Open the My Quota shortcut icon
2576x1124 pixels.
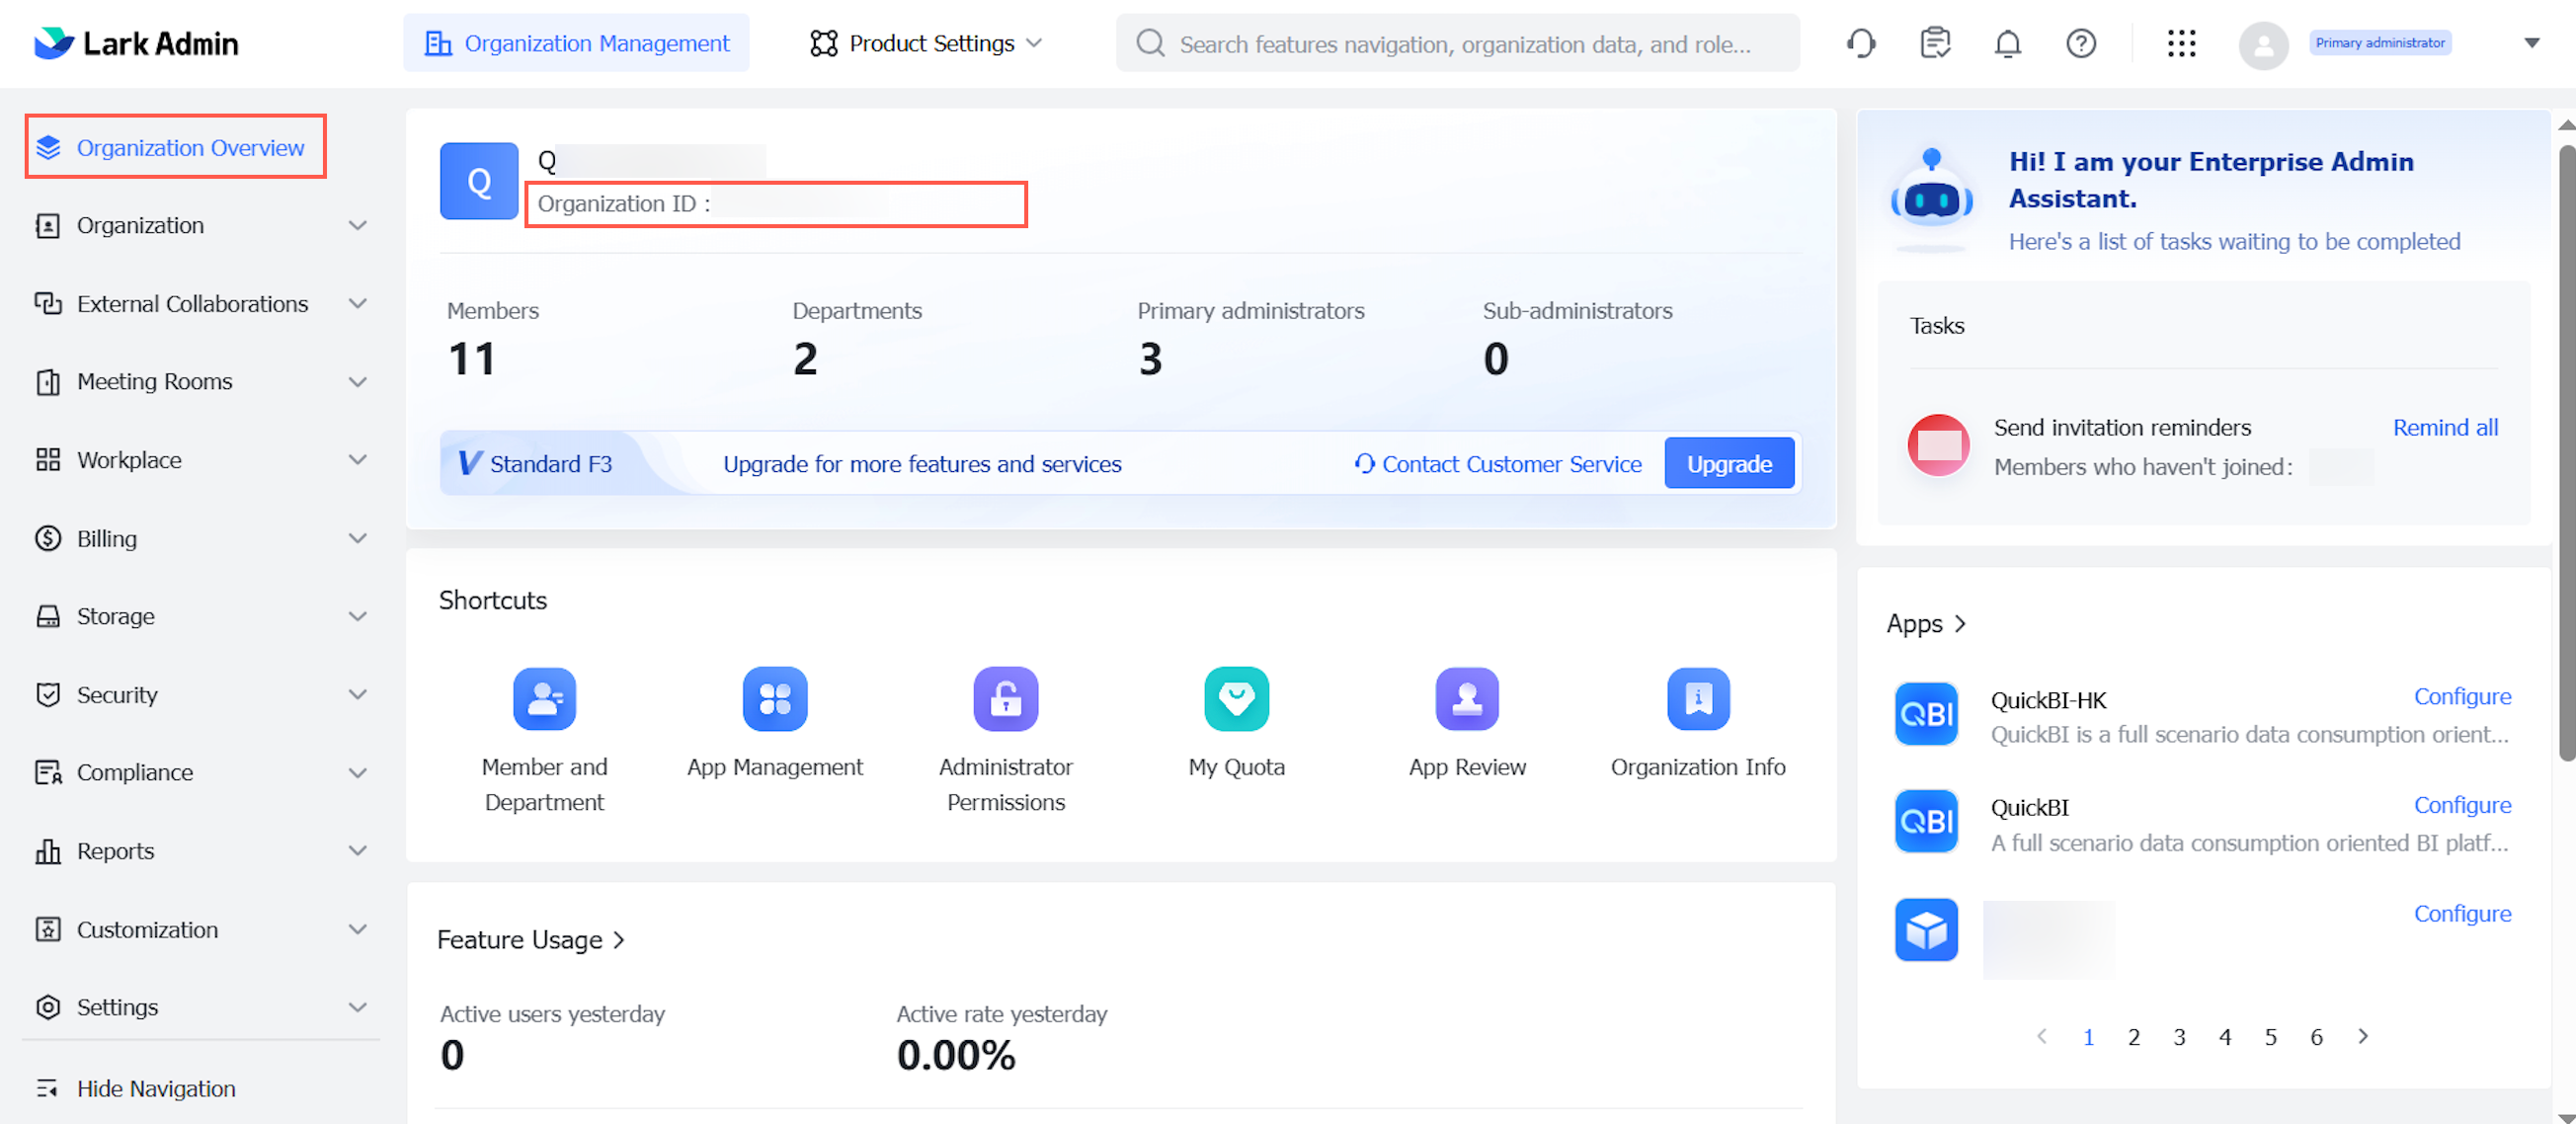(x=1236, y=699)
